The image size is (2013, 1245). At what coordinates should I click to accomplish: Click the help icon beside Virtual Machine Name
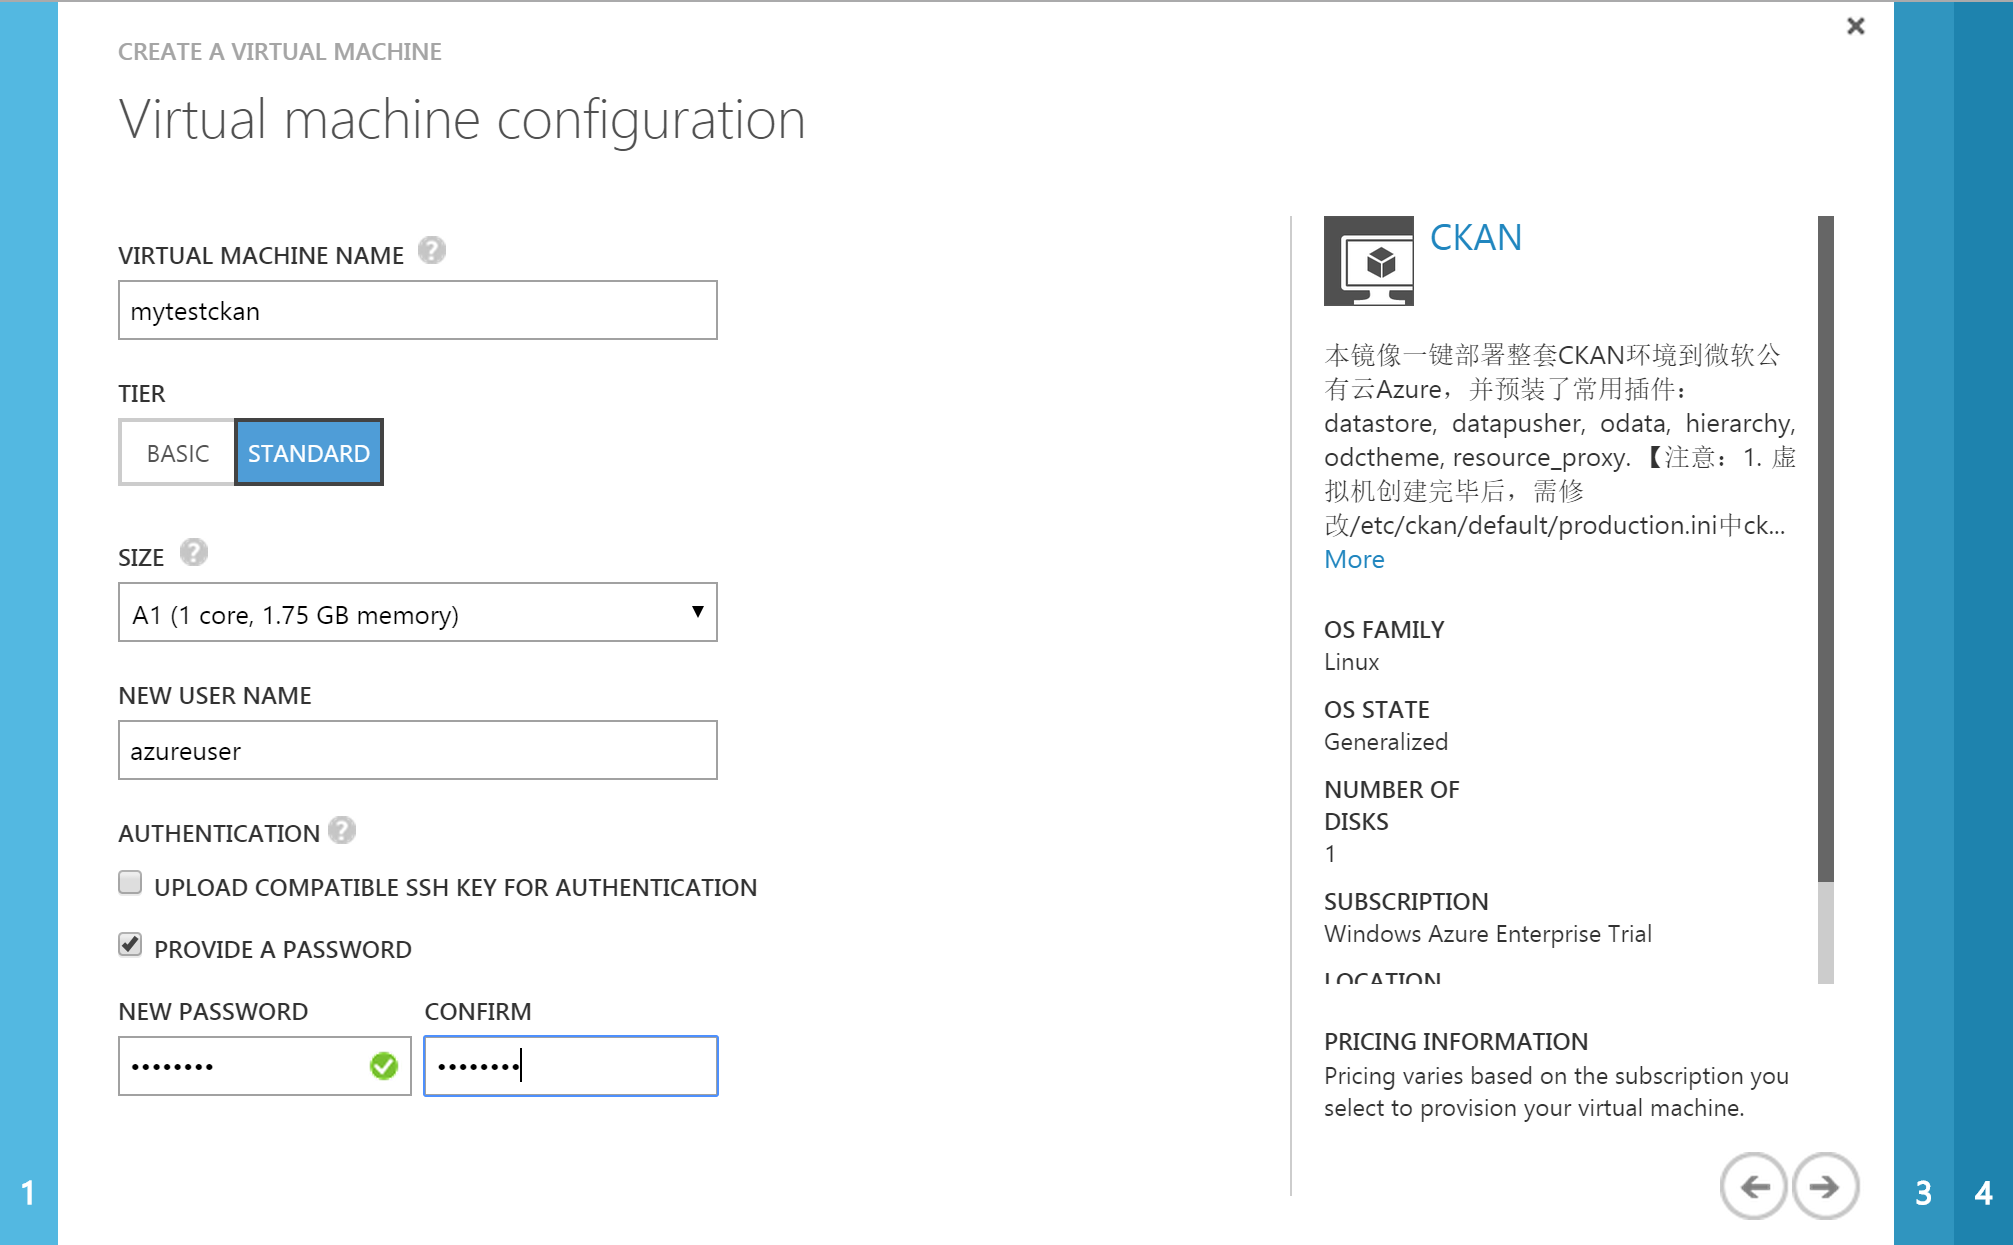[x=431, y=250]
